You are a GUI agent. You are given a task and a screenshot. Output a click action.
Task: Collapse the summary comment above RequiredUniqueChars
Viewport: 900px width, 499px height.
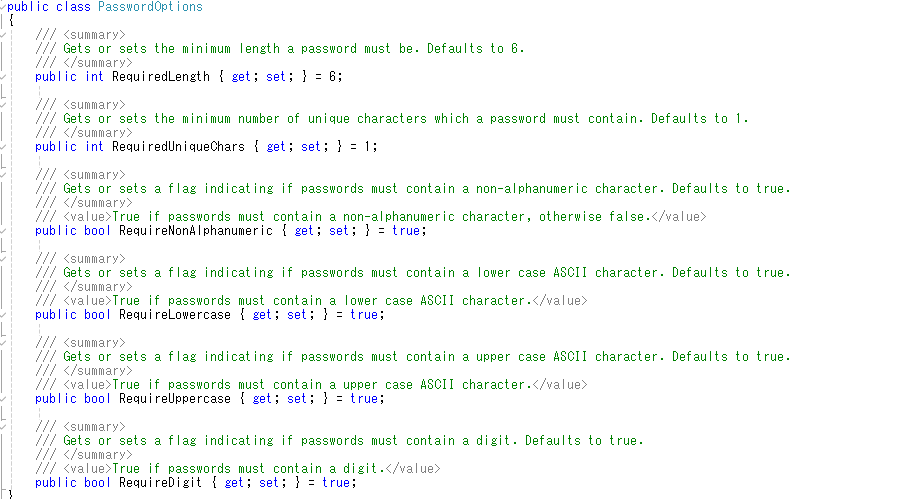click(x=3, y=105)
